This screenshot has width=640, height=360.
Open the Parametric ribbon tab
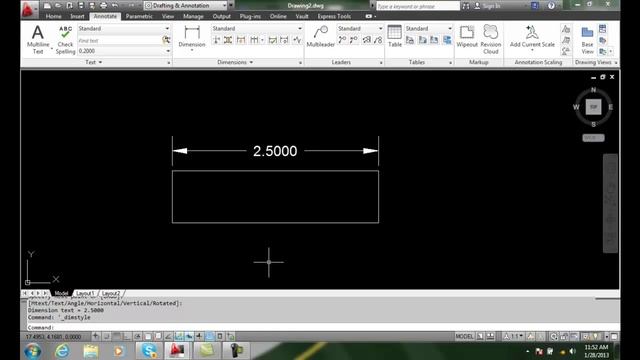coord(139,16)
